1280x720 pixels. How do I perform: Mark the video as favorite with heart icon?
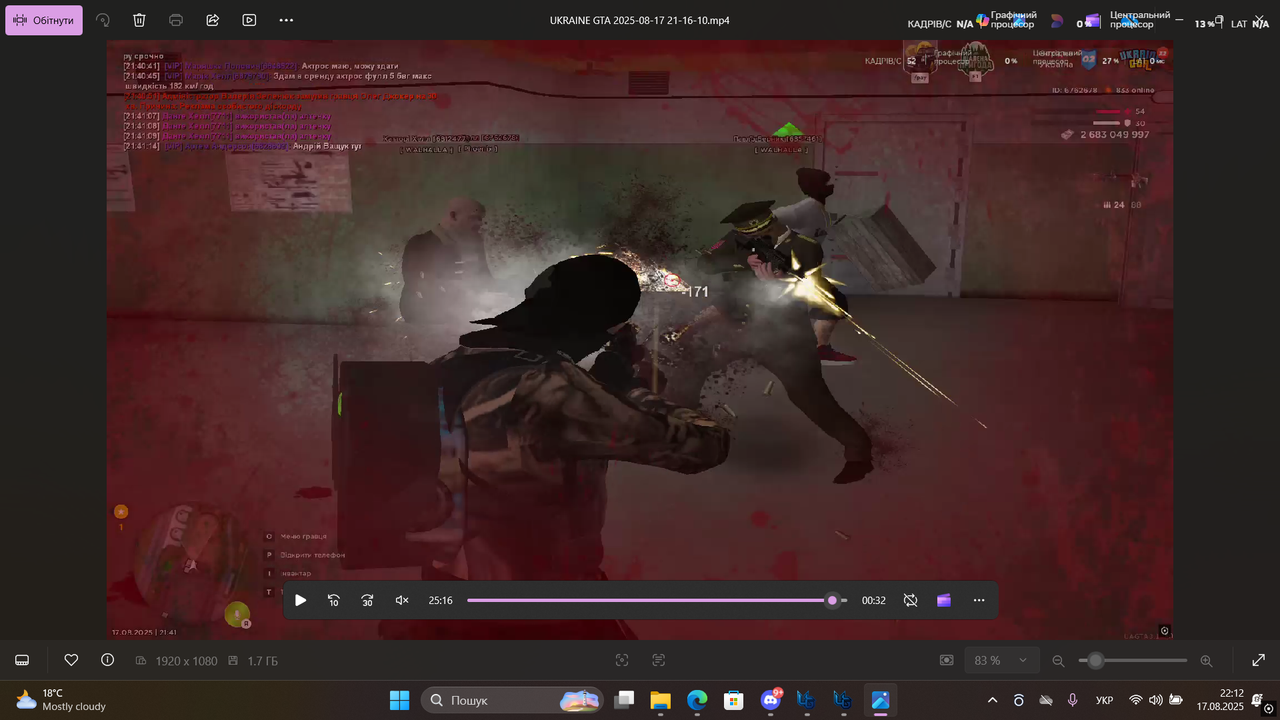point(71,660)
